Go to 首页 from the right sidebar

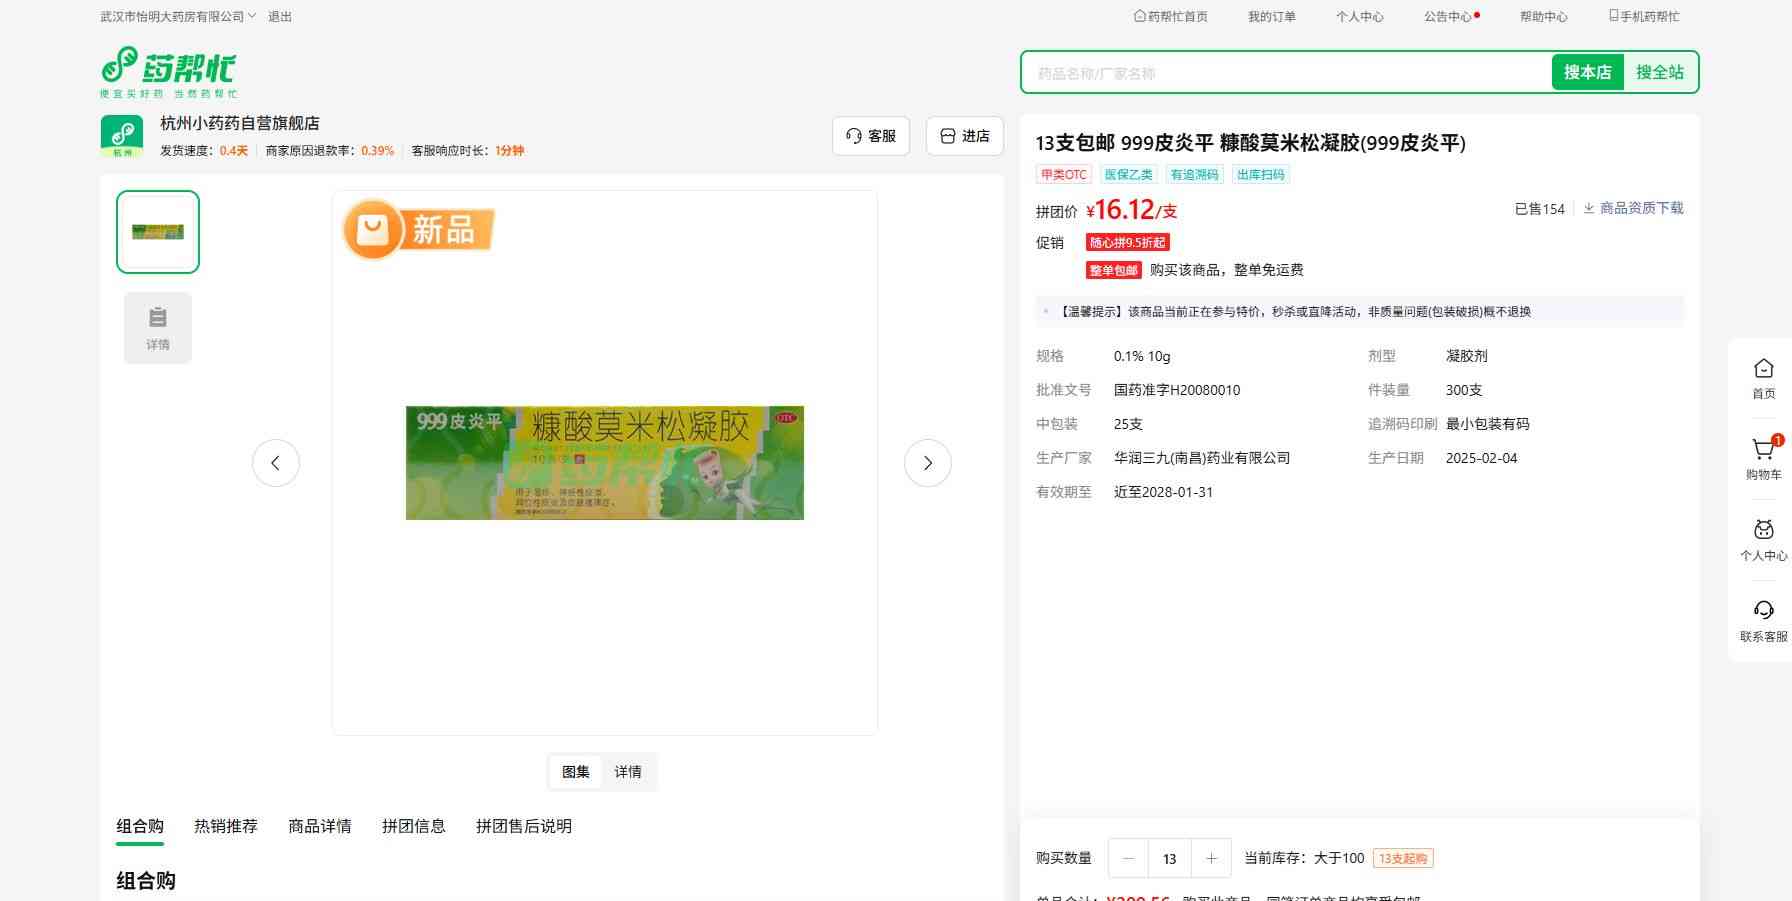pyautogui.click(x=1763, y=378)
